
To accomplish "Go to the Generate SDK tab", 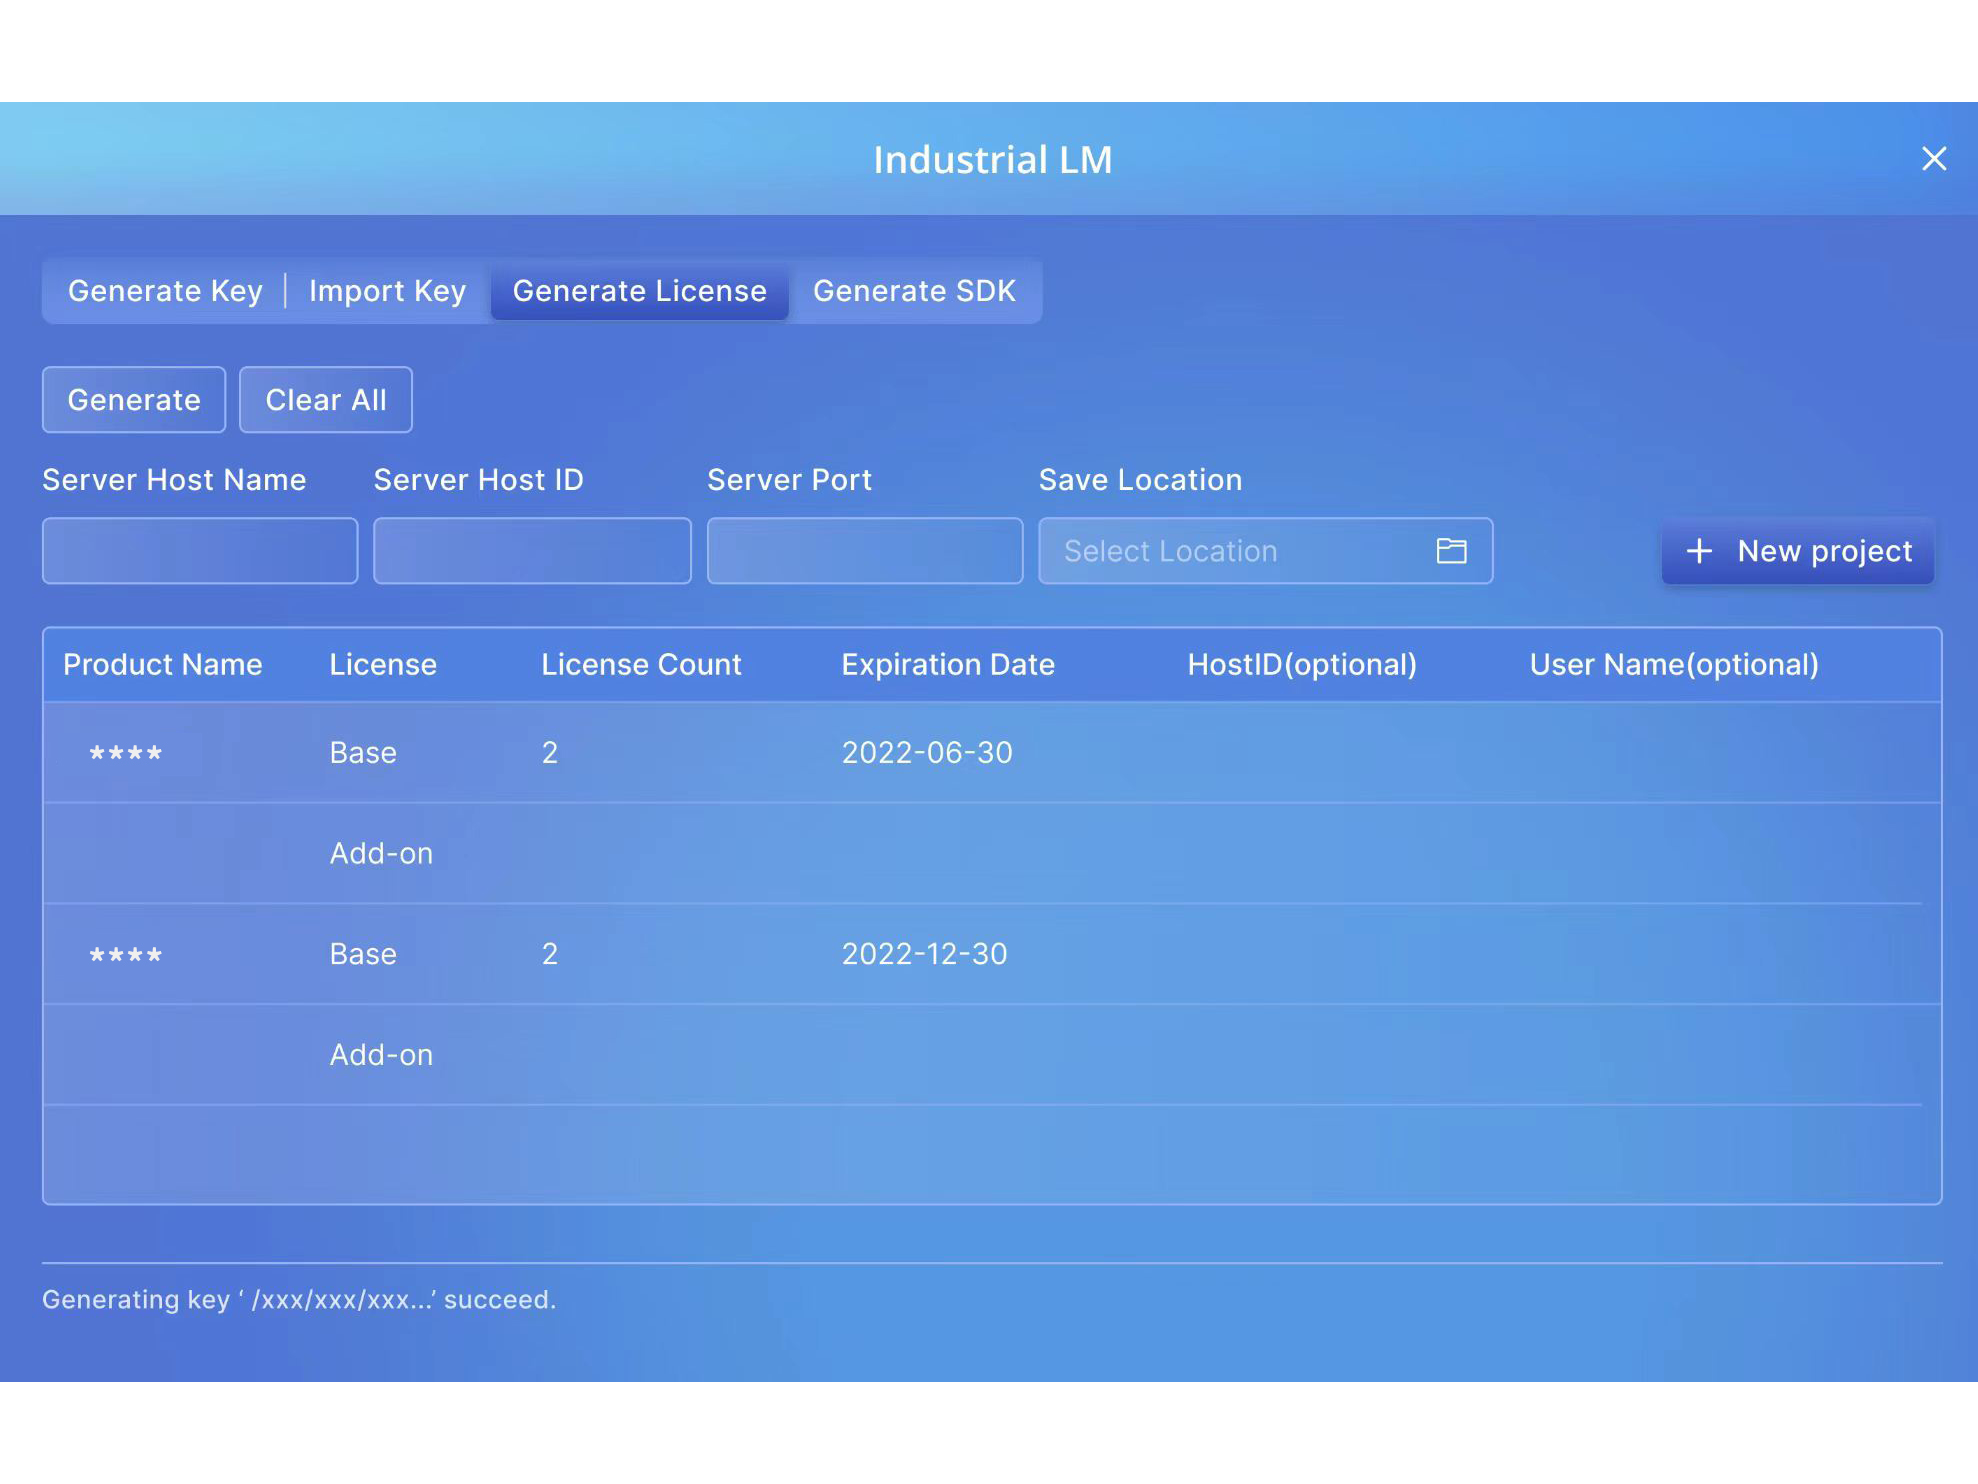I will pos(914,291).
